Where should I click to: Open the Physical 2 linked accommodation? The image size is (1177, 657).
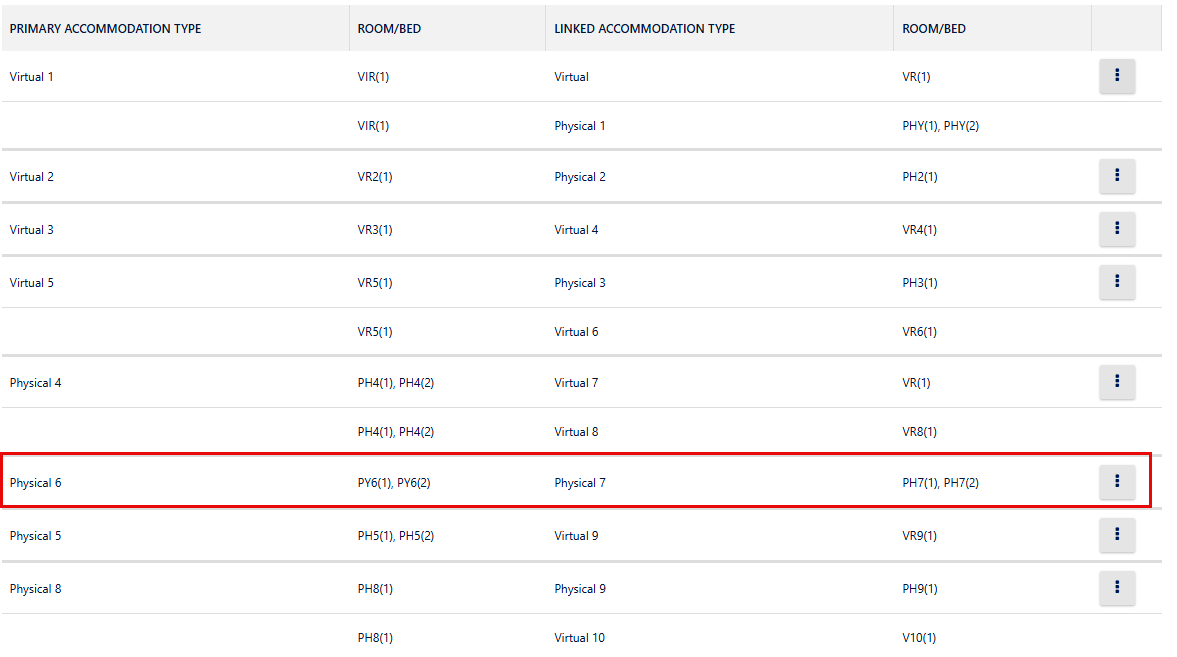(580, 177)
